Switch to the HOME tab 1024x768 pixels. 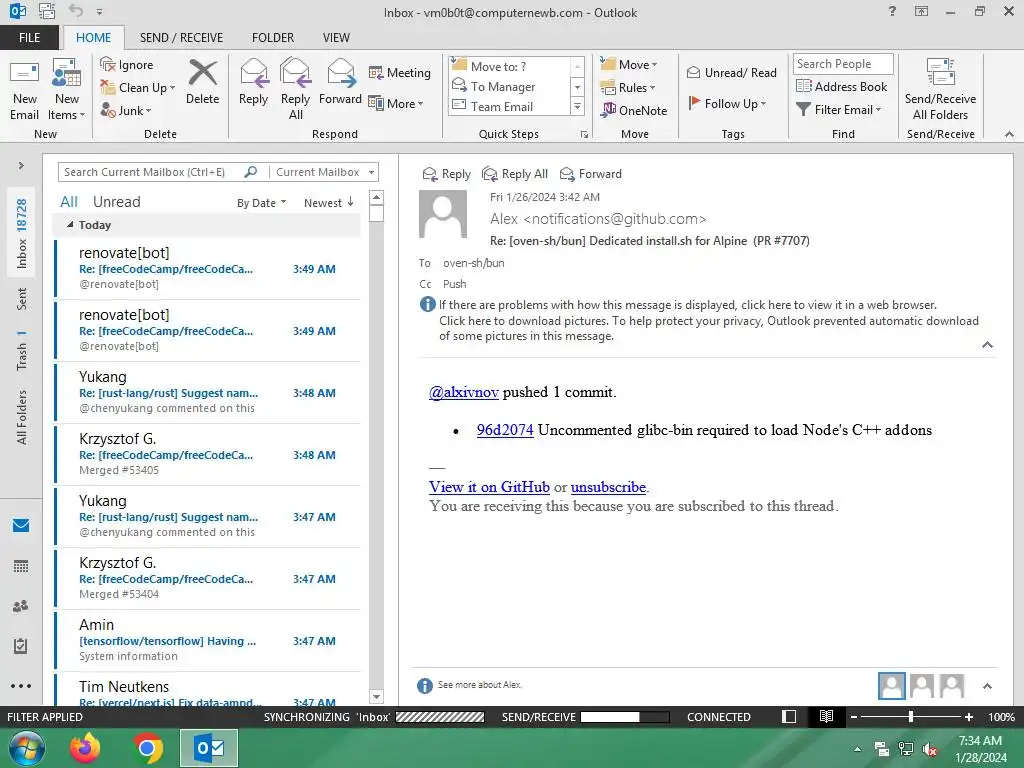[93, 37]
